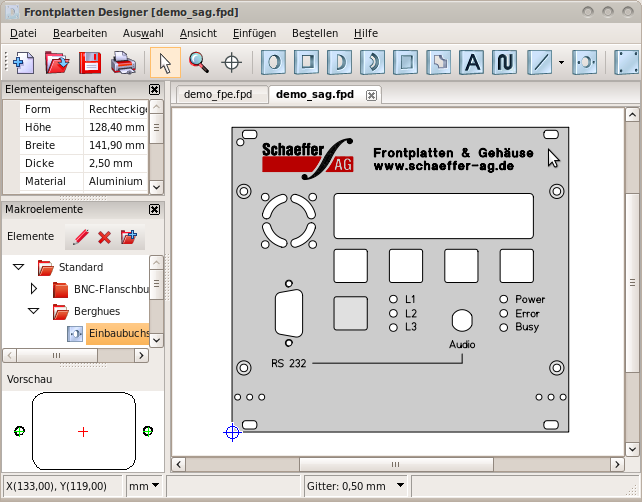
Task: Collapse the Standard folder in tree
Action: click(x=19, y=267)
